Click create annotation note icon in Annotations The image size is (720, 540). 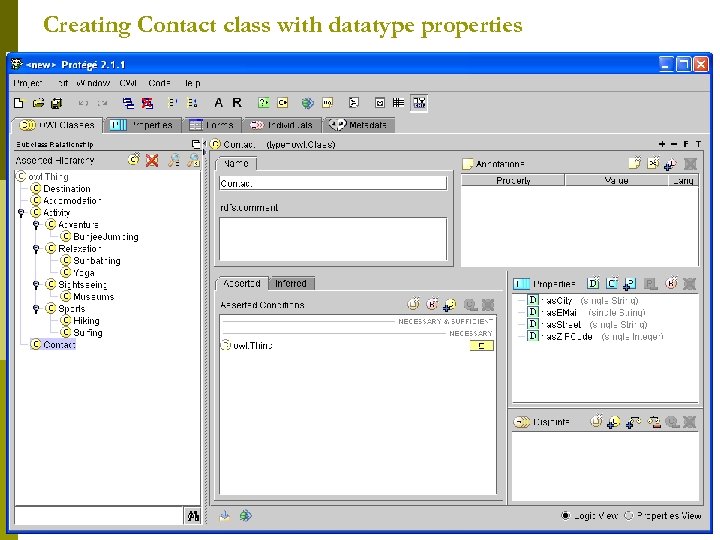635,163
